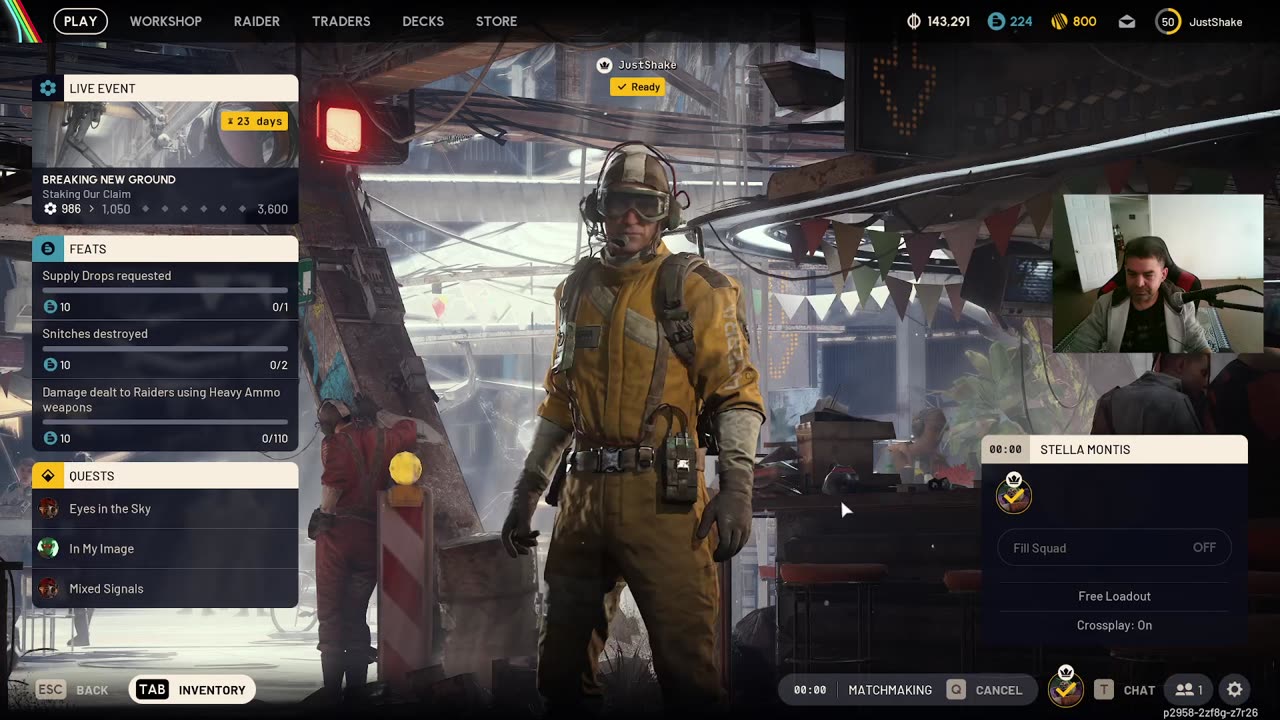This screenshot has height=720, width=1280.
Task: Open the party members icon showing 1
Action: pyautogui.click(x=1188, y=690)
